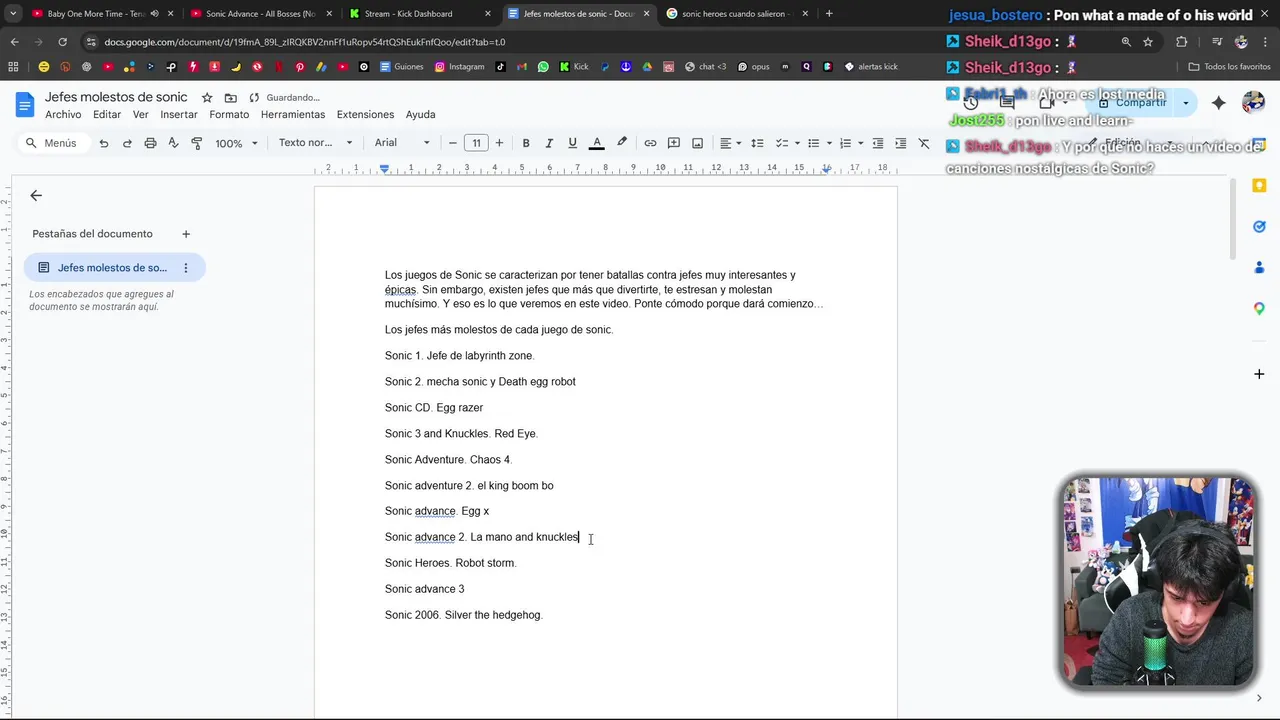Click the Increase indent icon
The width and height of the screenshot is (1280, 720).
pyautogui.click(x=900, y=143)
